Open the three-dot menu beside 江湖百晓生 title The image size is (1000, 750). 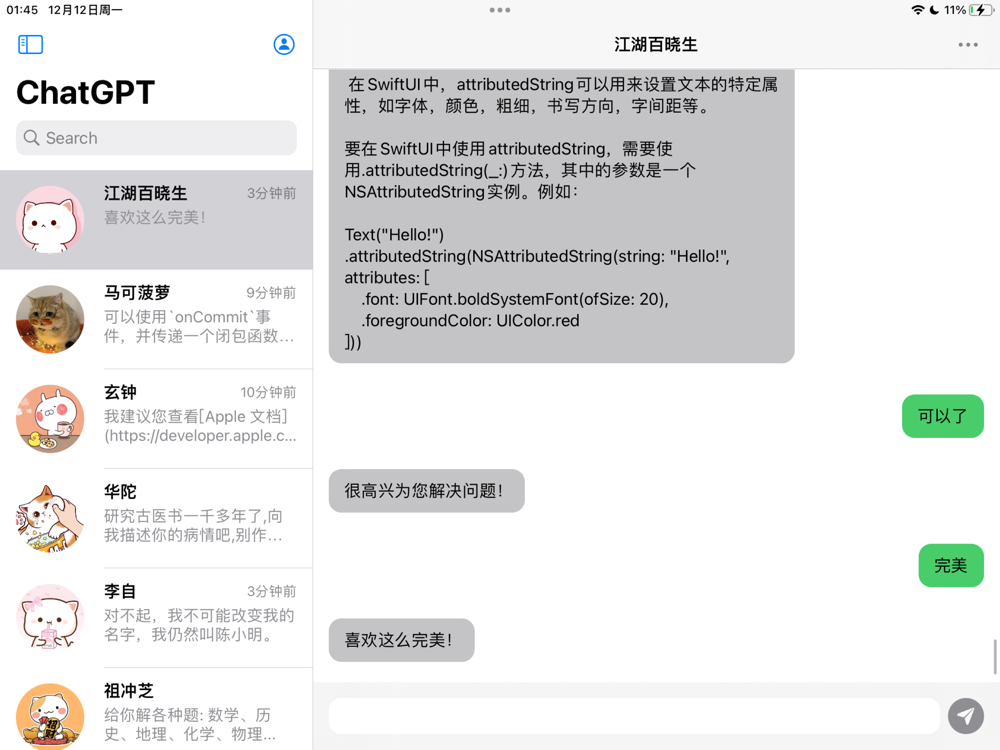(x=967, y=45)
